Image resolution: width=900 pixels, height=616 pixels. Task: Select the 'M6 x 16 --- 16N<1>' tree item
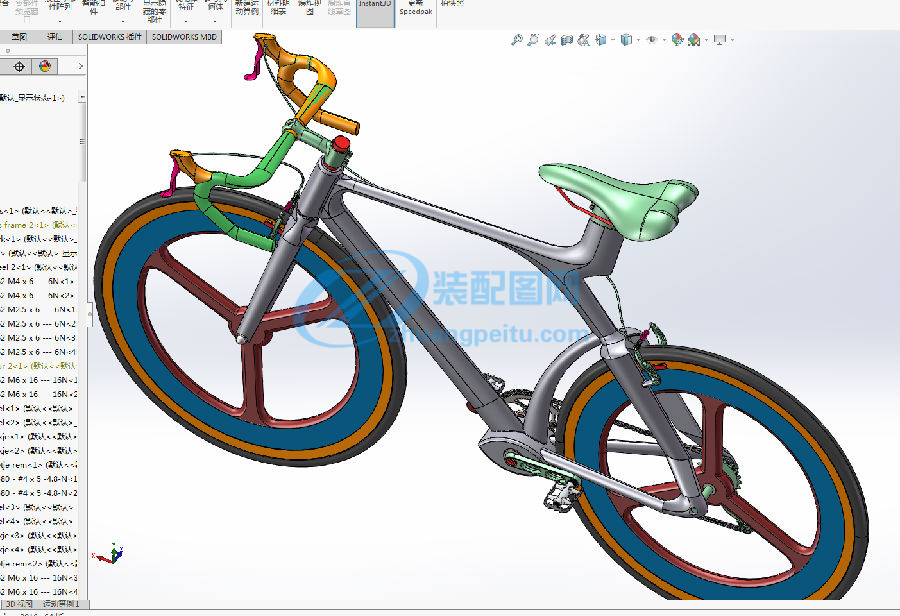pyautogui.click(x=38, y=380)
